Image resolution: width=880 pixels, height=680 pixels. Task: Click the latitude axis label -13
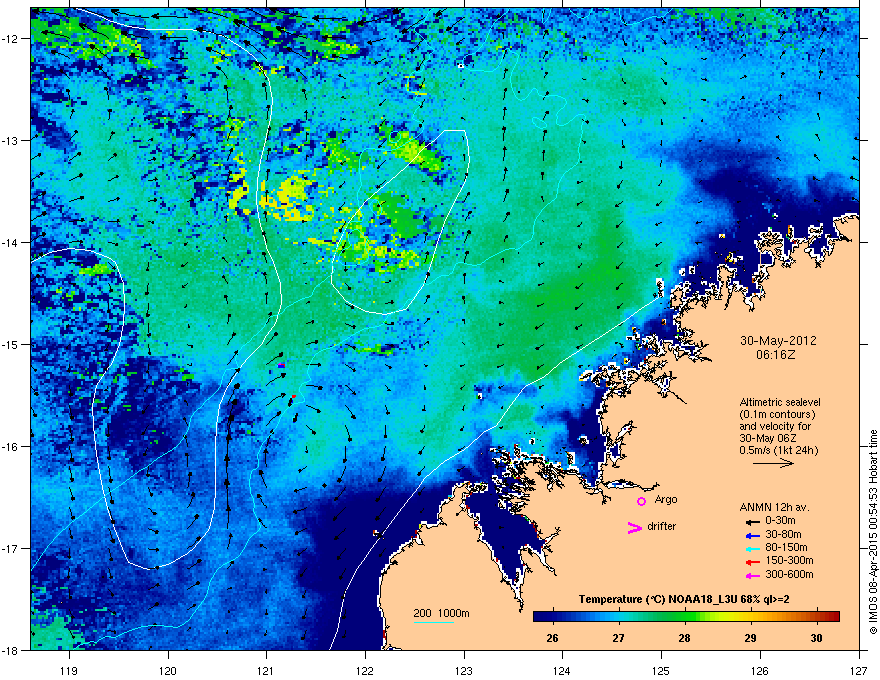tap(11, 140)
